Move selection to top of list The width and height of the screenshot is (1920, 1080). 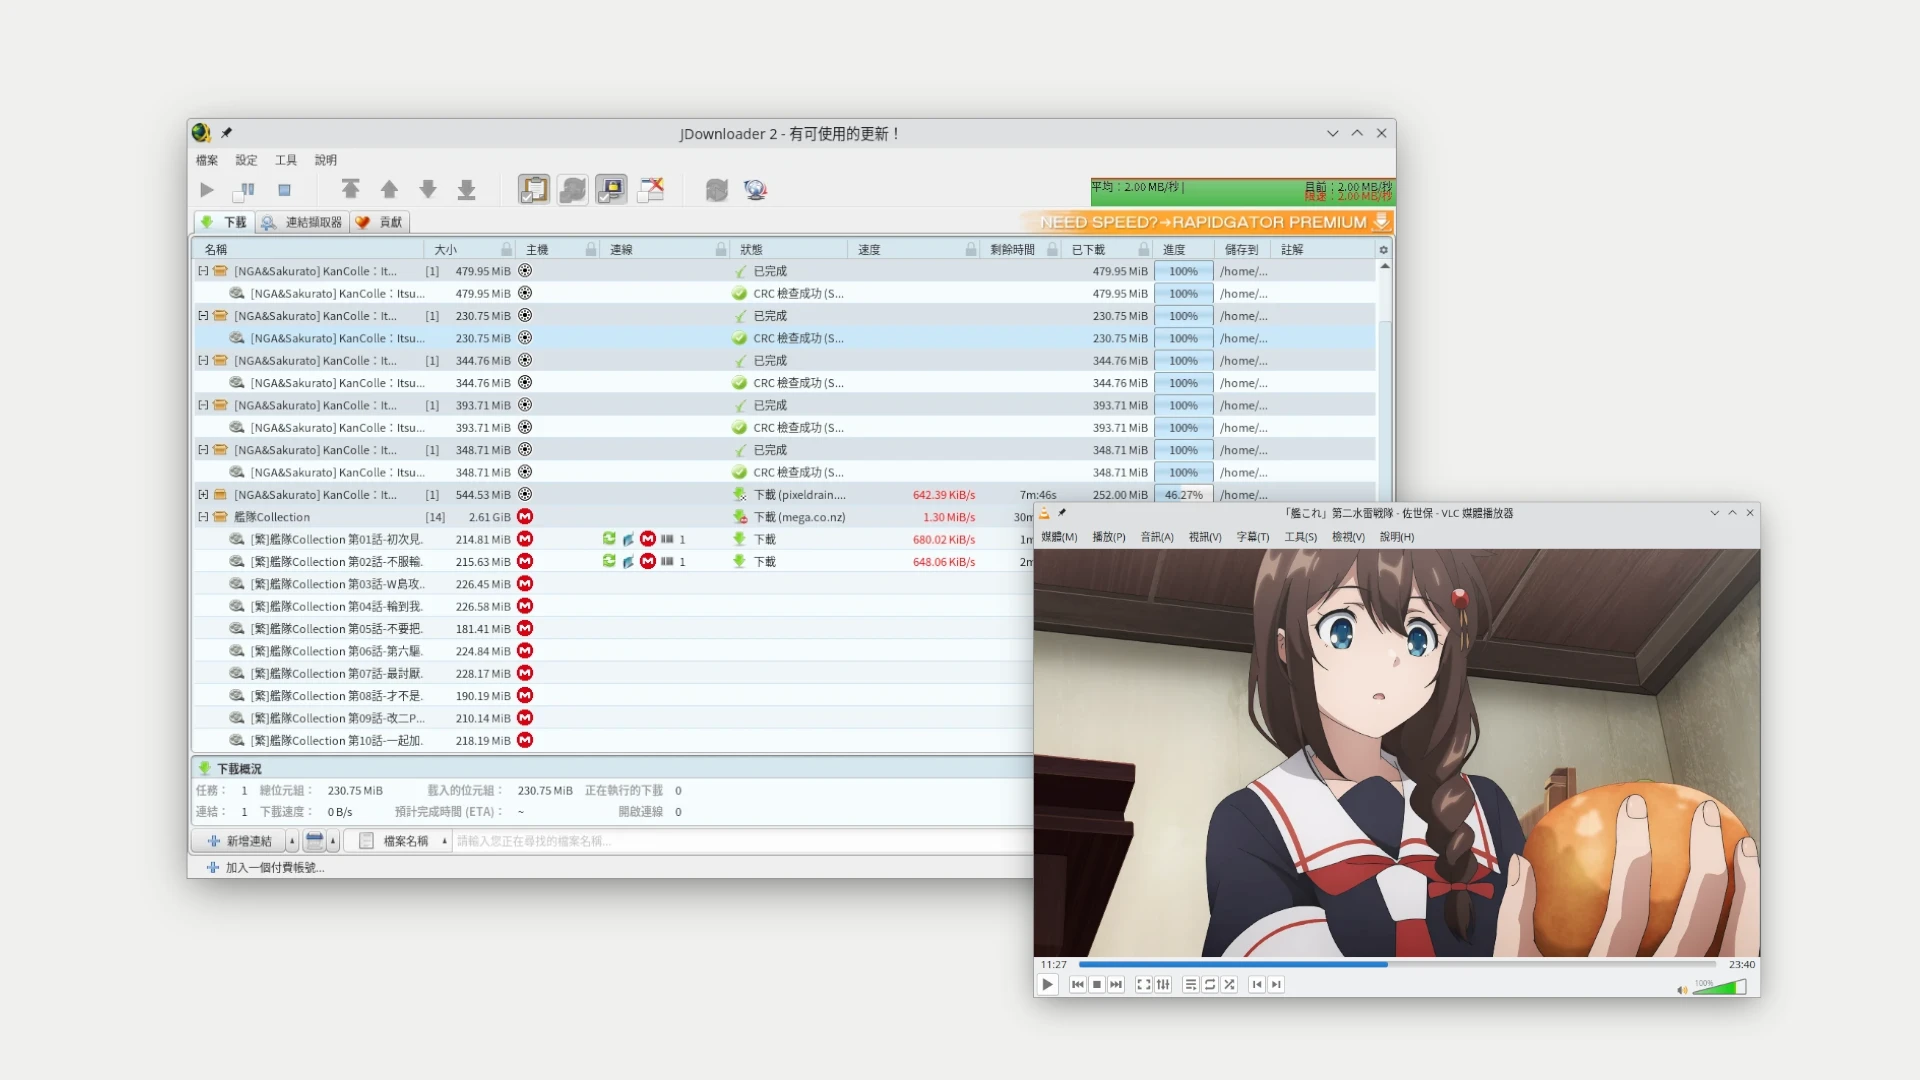(x=350, y=190)
